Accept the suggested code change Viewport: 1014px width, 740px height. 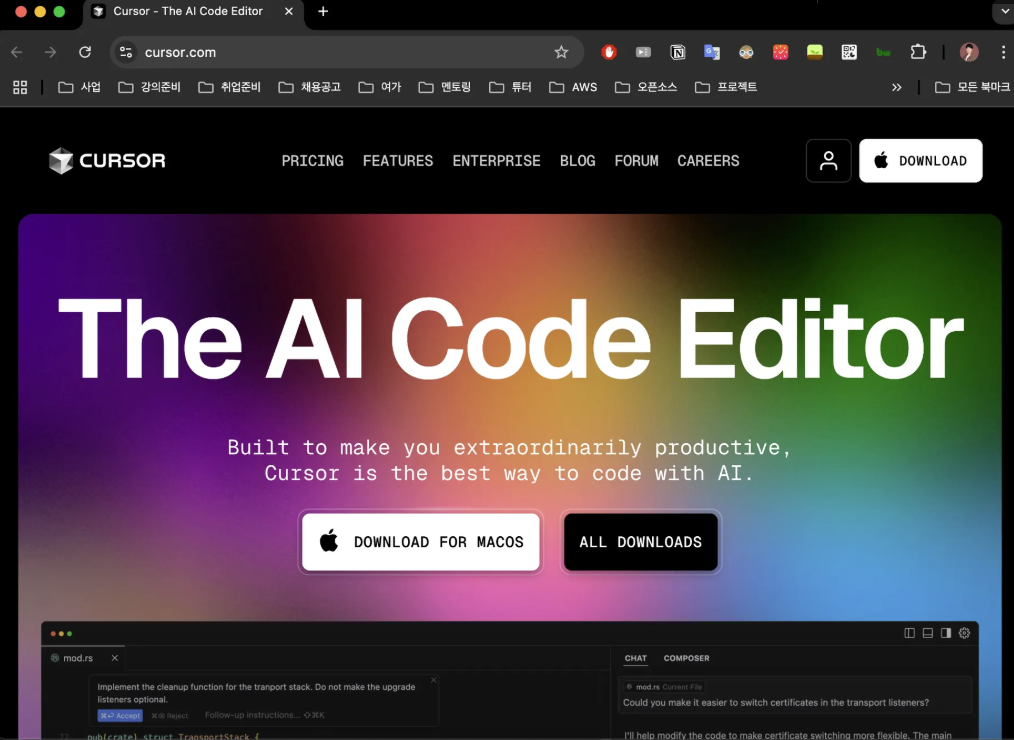120,715
